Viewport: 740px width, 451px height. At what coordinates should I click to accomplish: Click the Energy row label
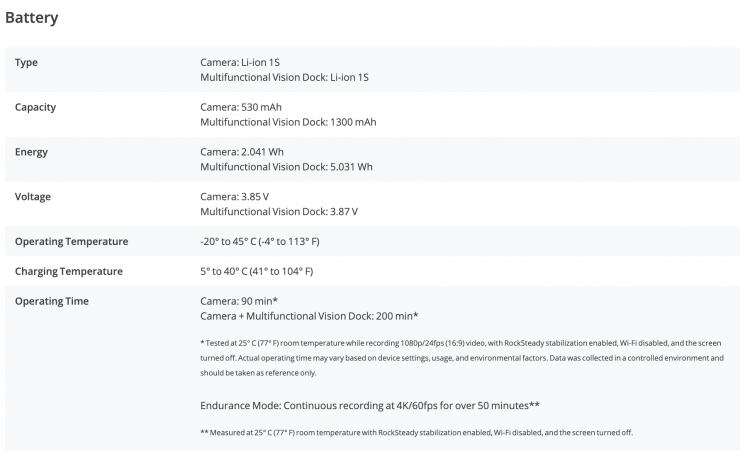tap(32, 152)
